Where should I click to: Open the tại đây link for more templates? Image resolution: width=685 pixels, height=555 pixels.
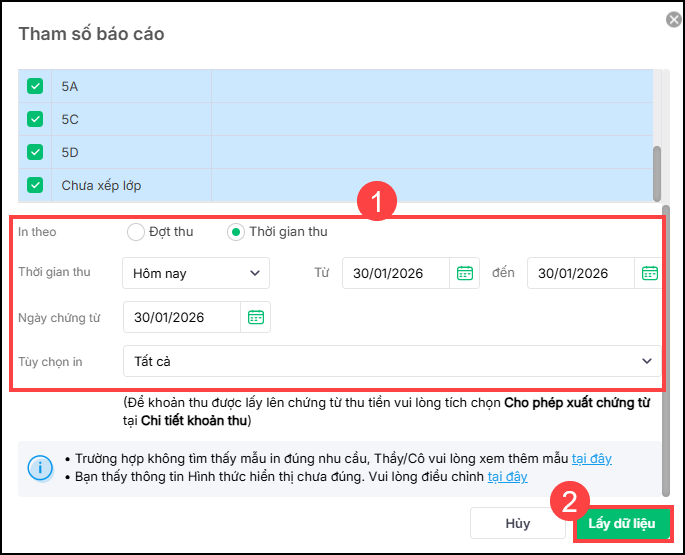[x=591, y=459]
